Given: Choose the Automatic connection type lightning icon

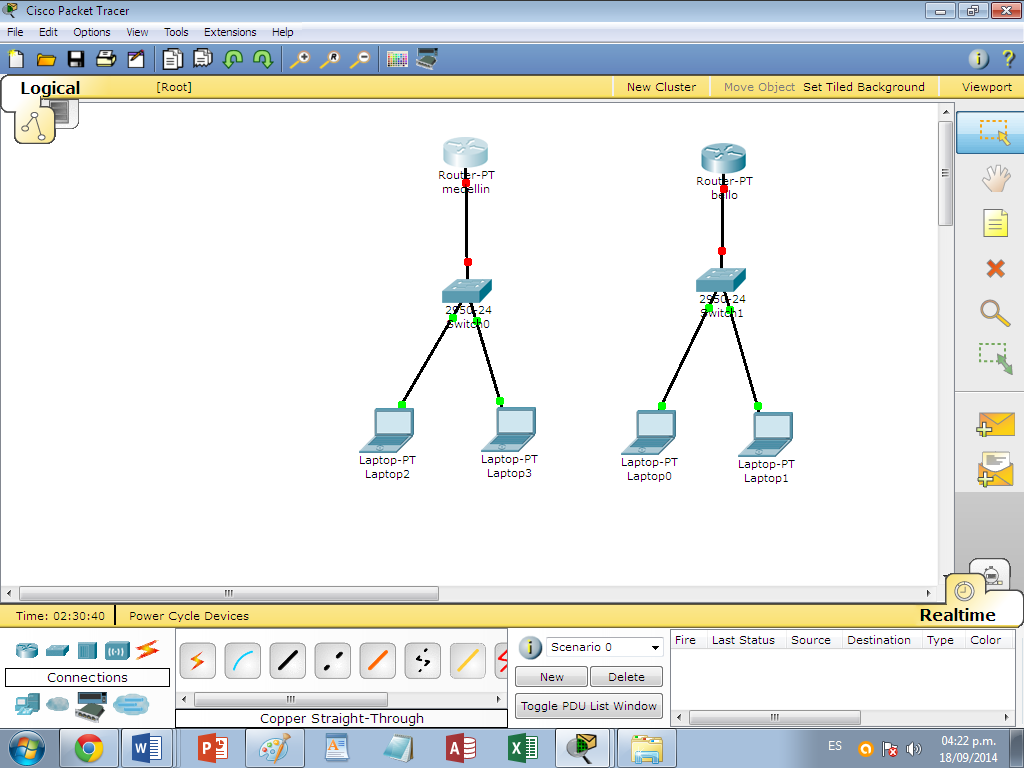Looking at the screenshot, I should click(197, 660).
